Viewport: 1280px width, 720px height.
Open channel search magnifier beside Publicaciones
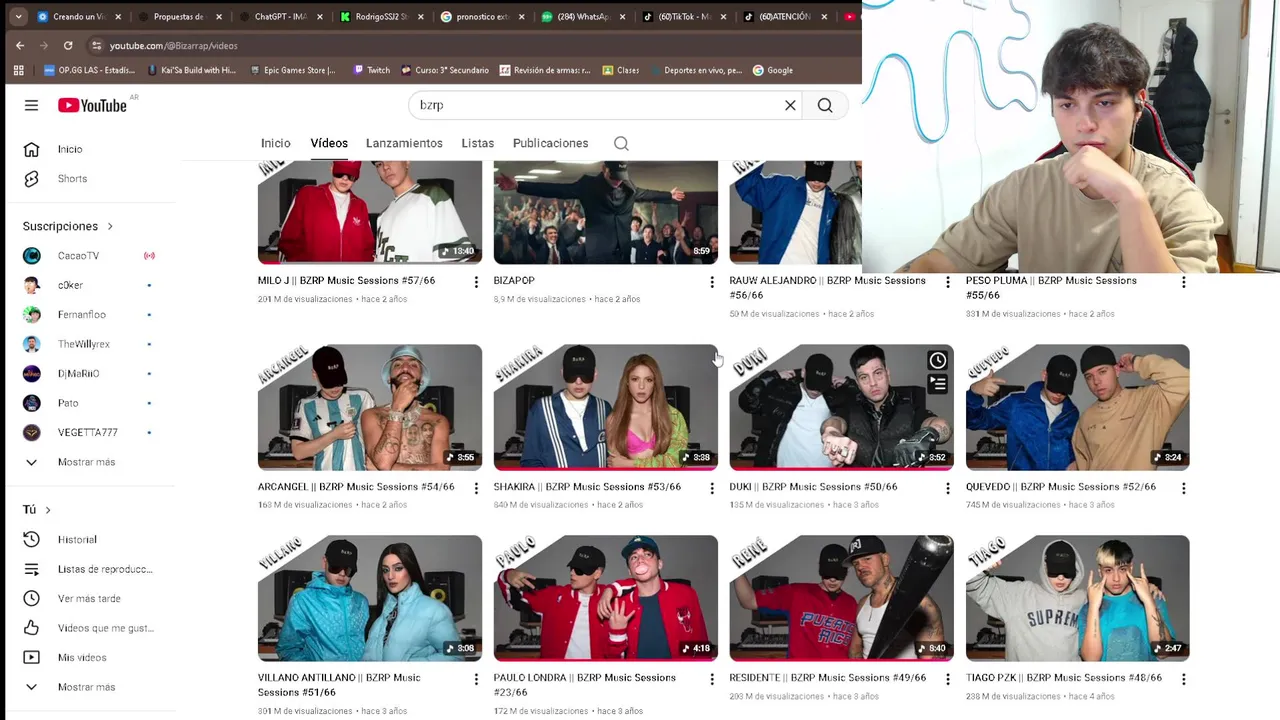point(621,143)
